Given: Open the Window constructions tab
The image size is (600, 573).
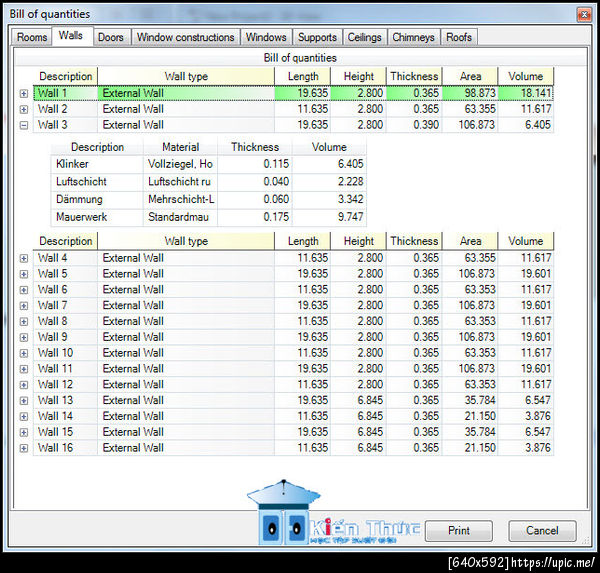Looking at the screenshot, I should (186, 37).
